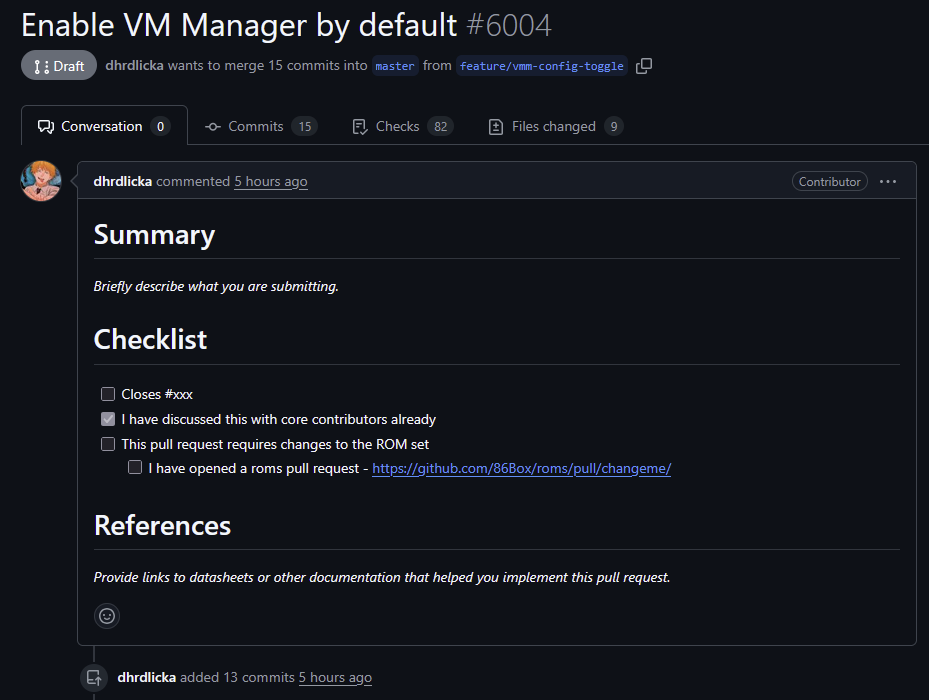Viewport: 929px width, 700px height.
Task: Open dhrdlicka profile from the merge description
Action: click(134, 65)
